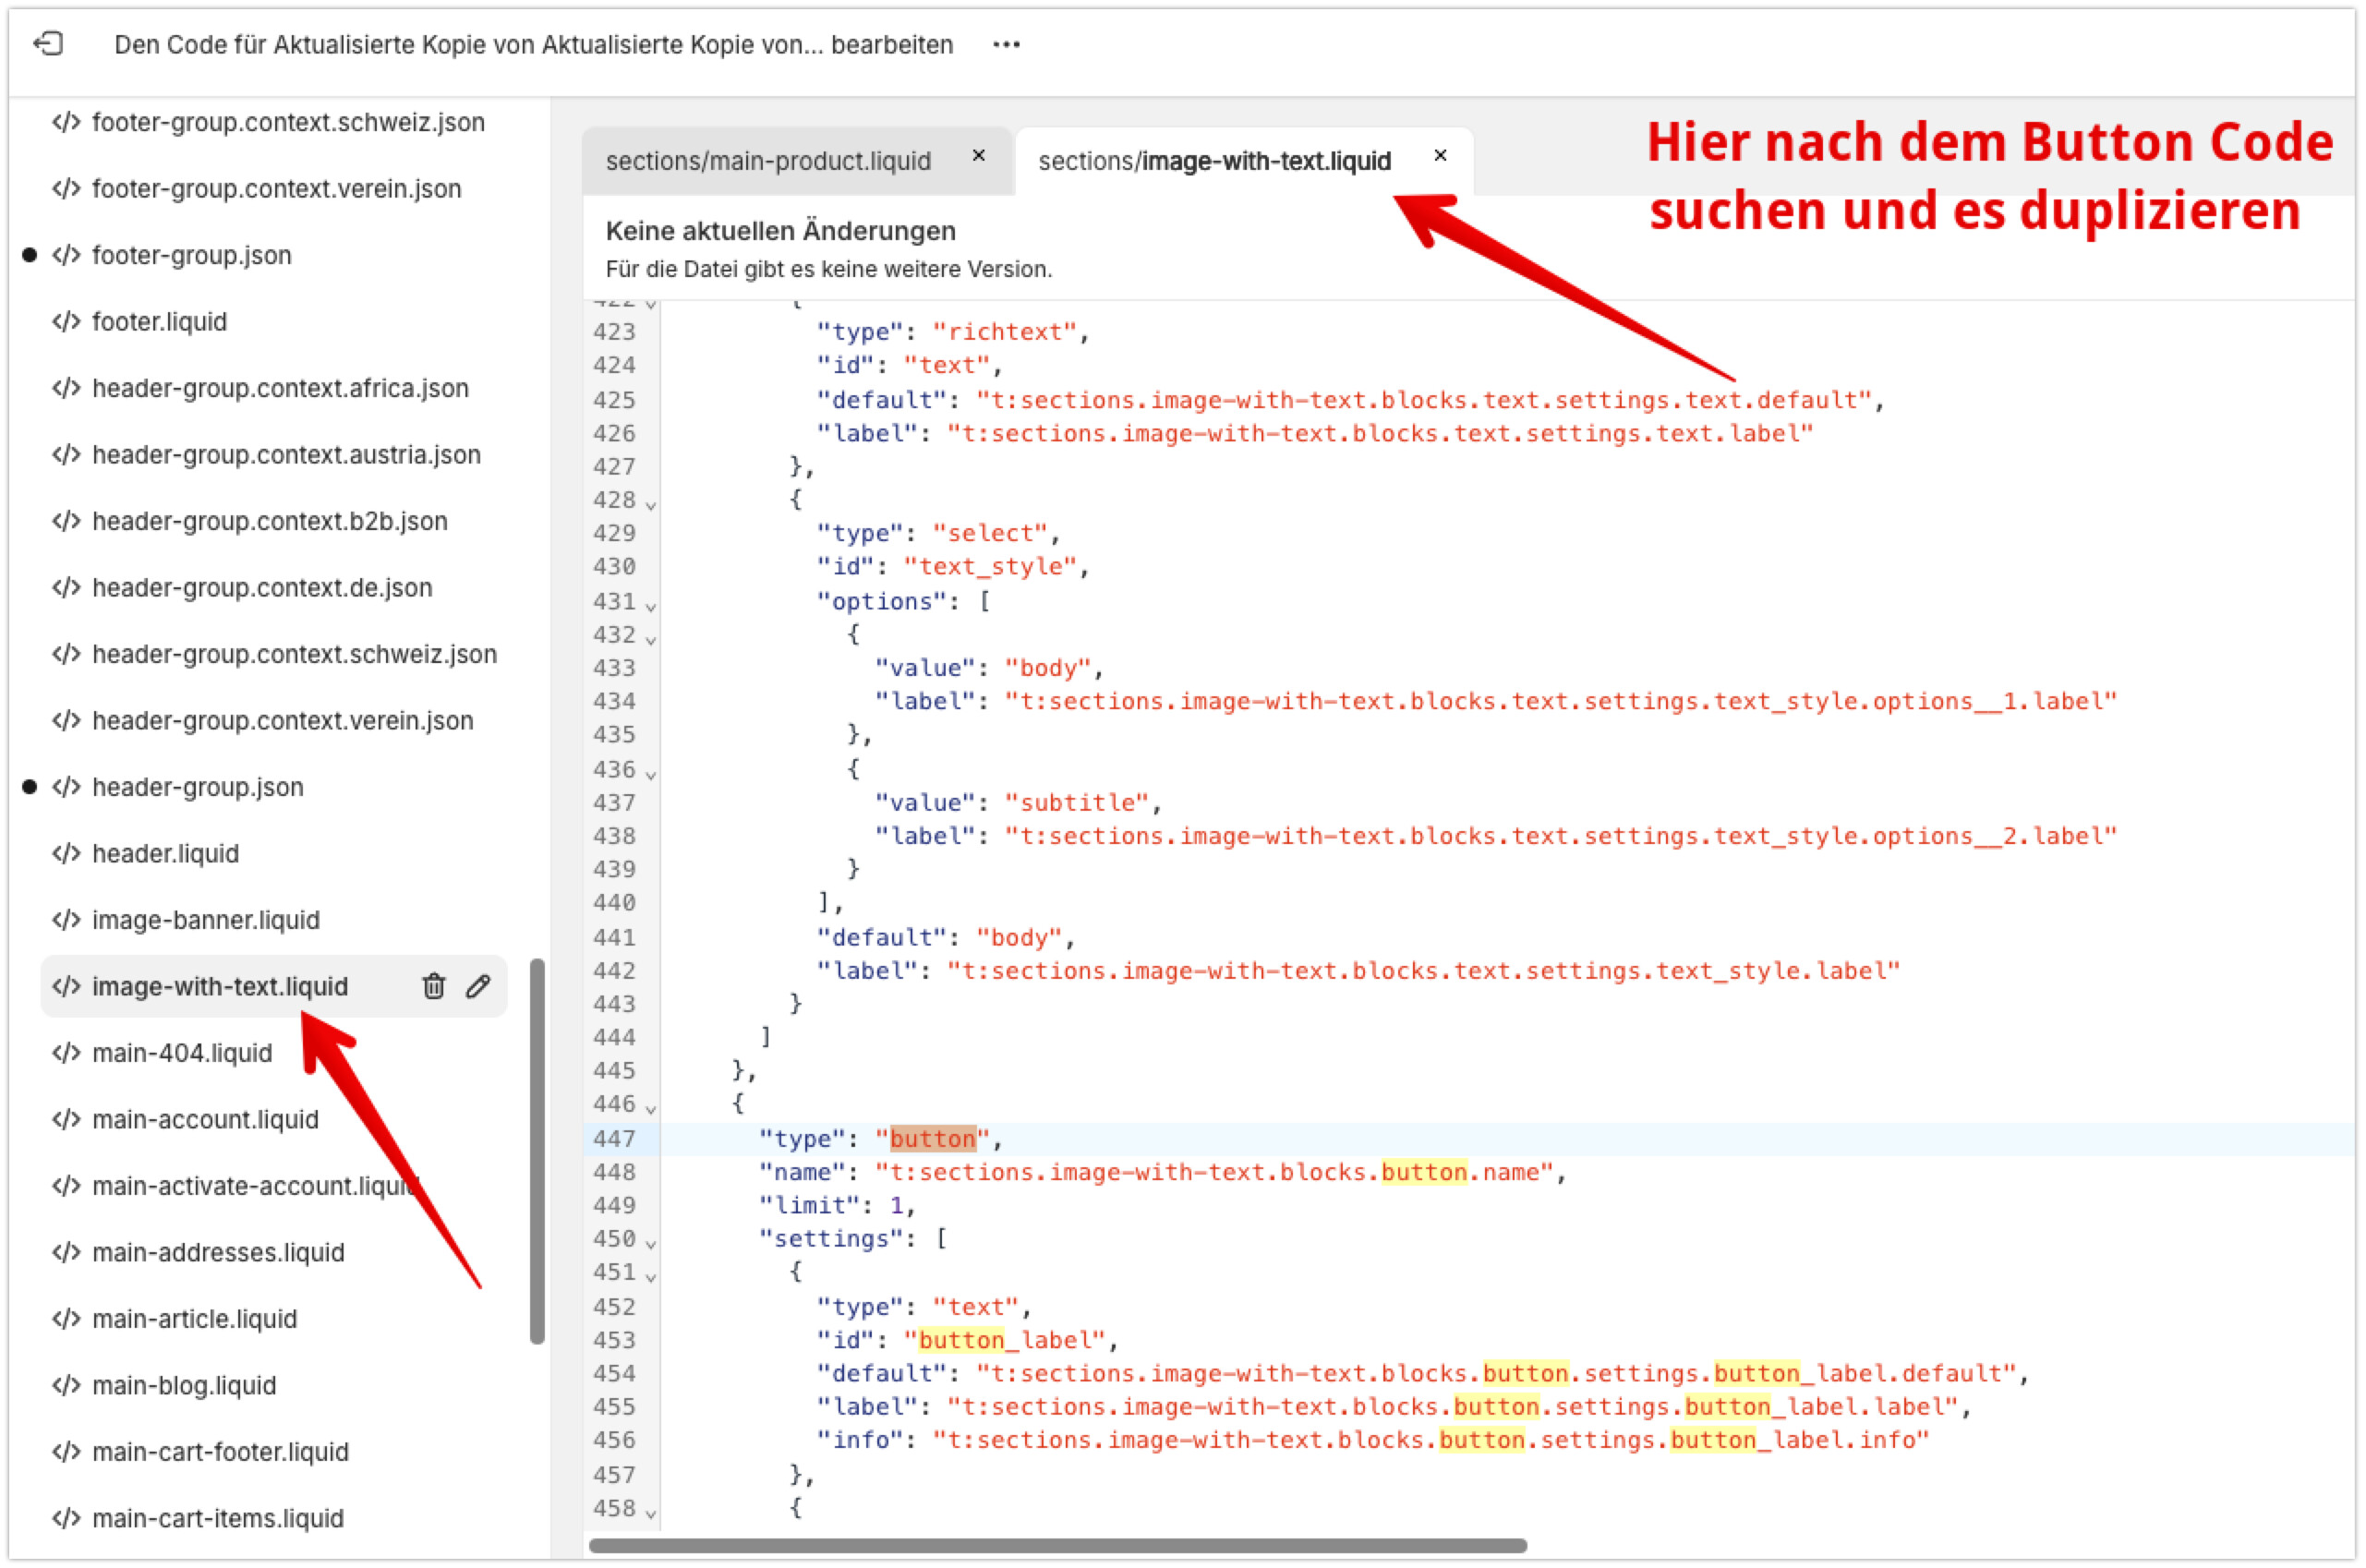Select the sections/image-with-text.liquid tab
The height and width of the screenshot is (1568, 2366).
(1214, 161)
